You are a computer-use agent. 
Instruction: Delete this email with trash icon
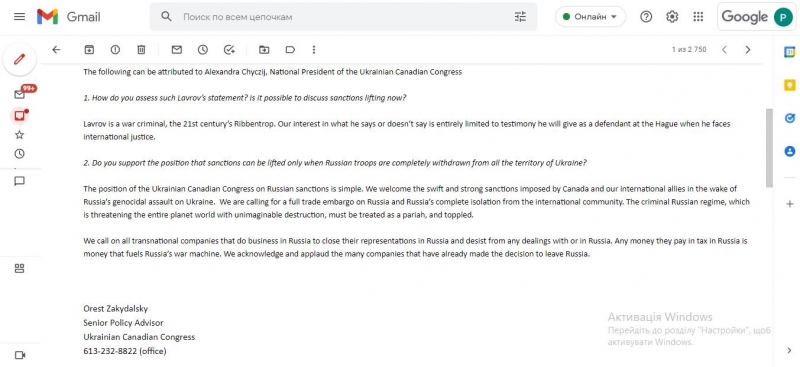(141, 50)
